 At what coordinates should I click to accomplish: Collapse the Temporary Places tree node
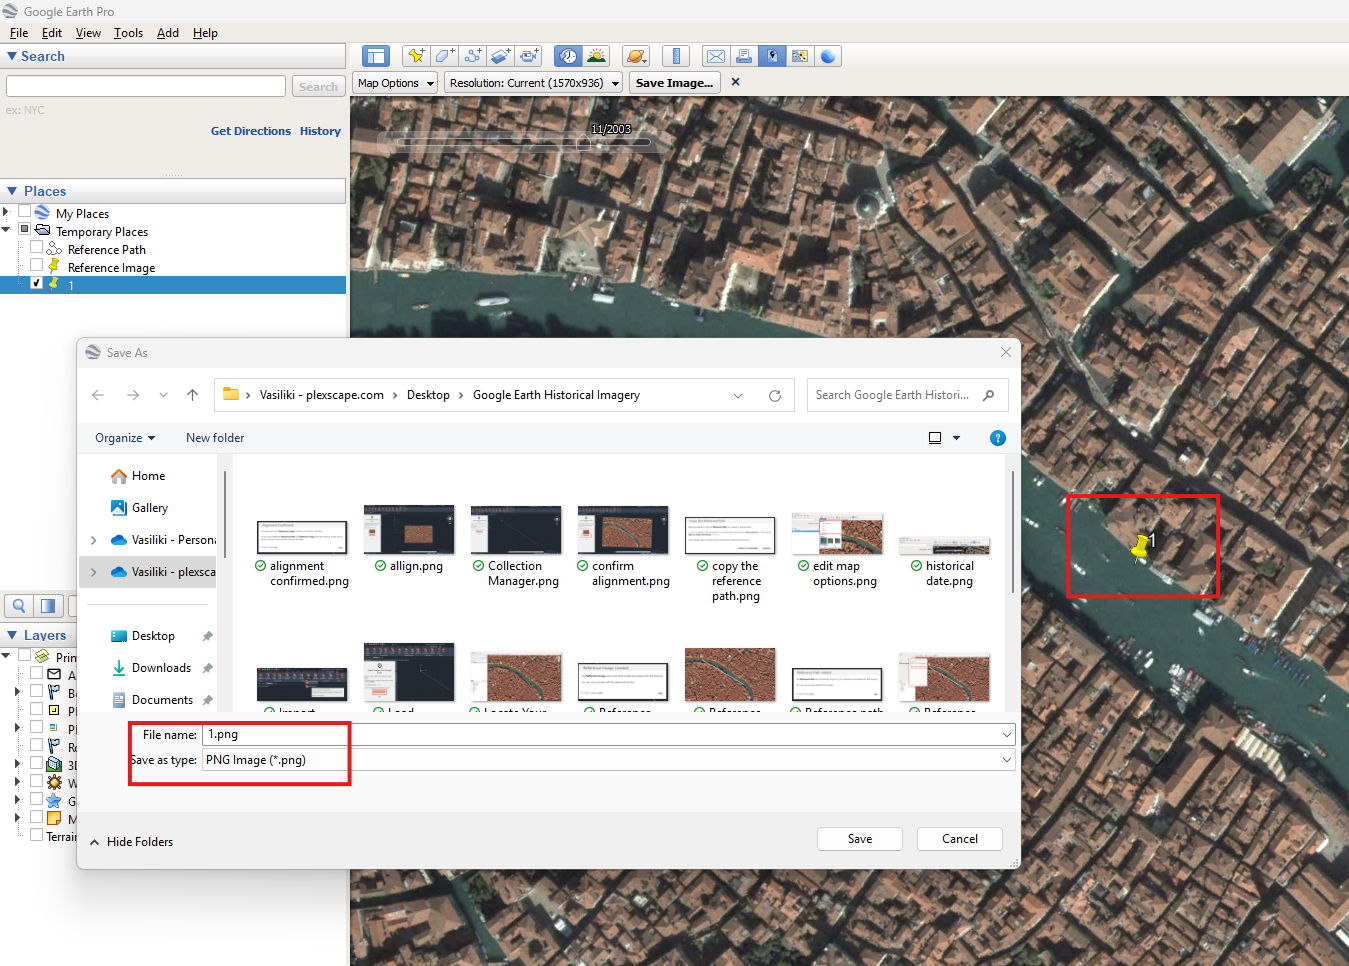pos(6,230)
